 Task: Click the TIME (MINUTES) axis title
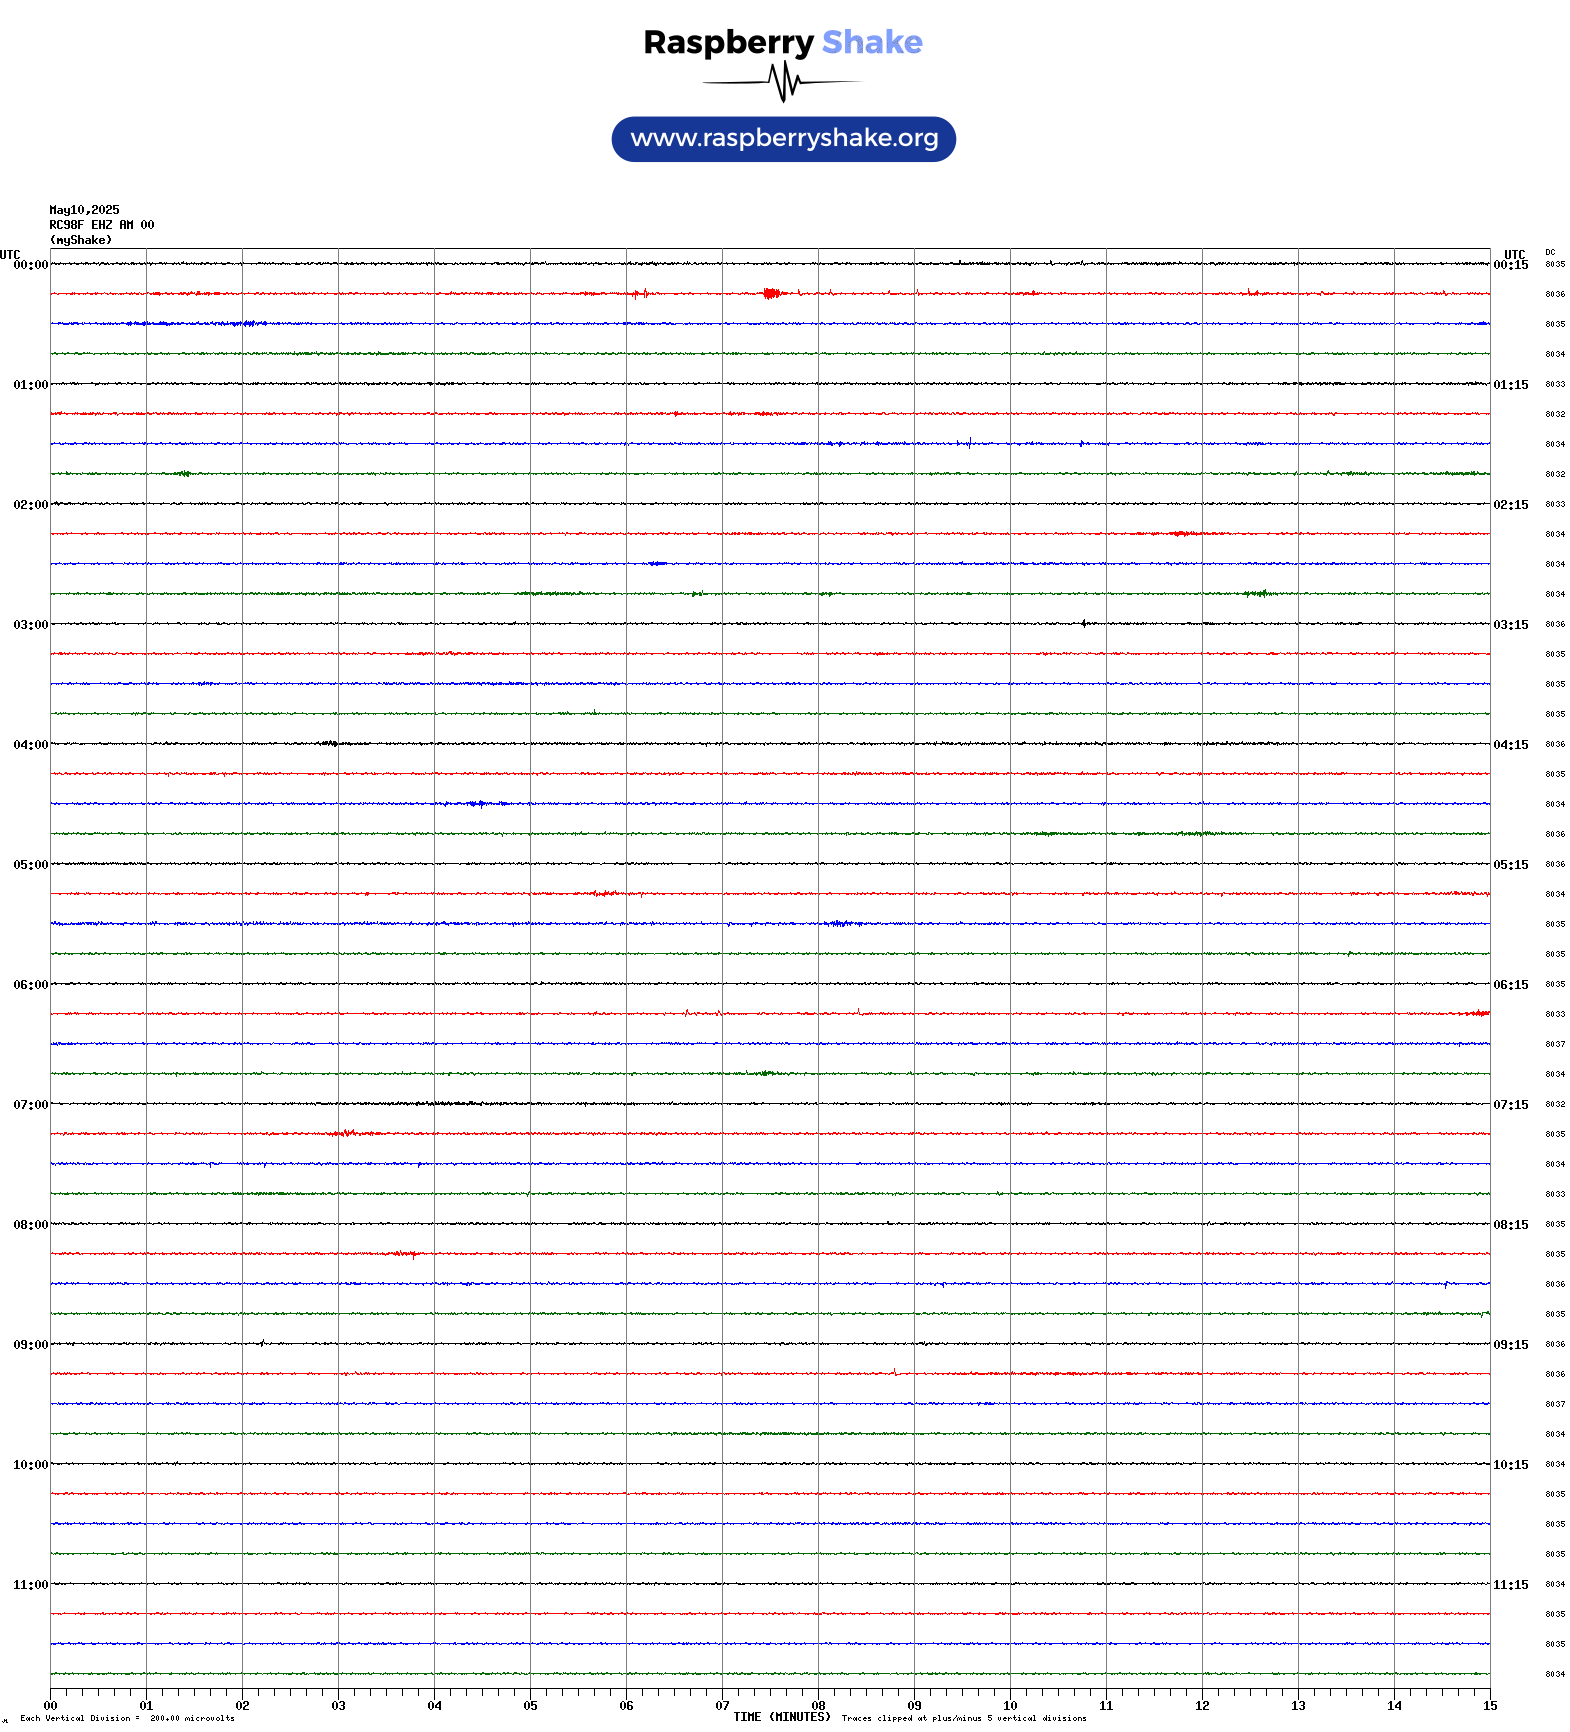click(x=782, y=1717)
